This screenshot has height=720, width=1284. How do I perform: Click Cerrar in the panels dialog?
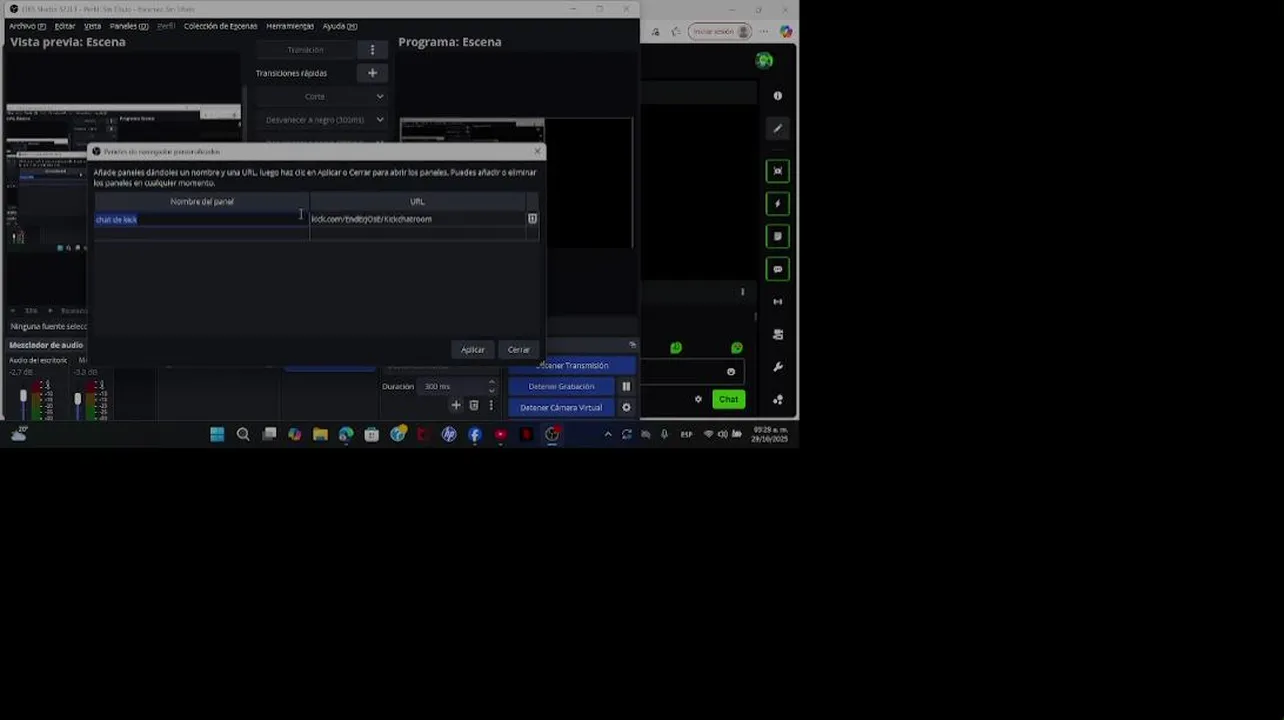pyautogui.click(x=519, y=350)
